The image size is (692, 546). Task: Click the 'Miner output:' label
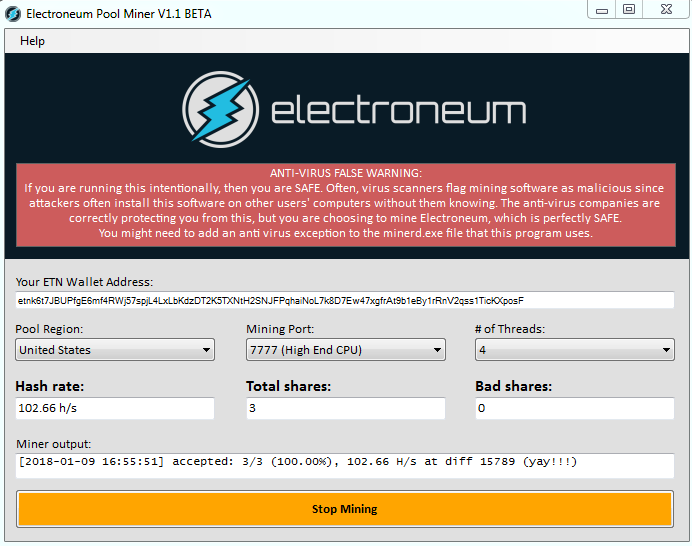pos(53,444)
